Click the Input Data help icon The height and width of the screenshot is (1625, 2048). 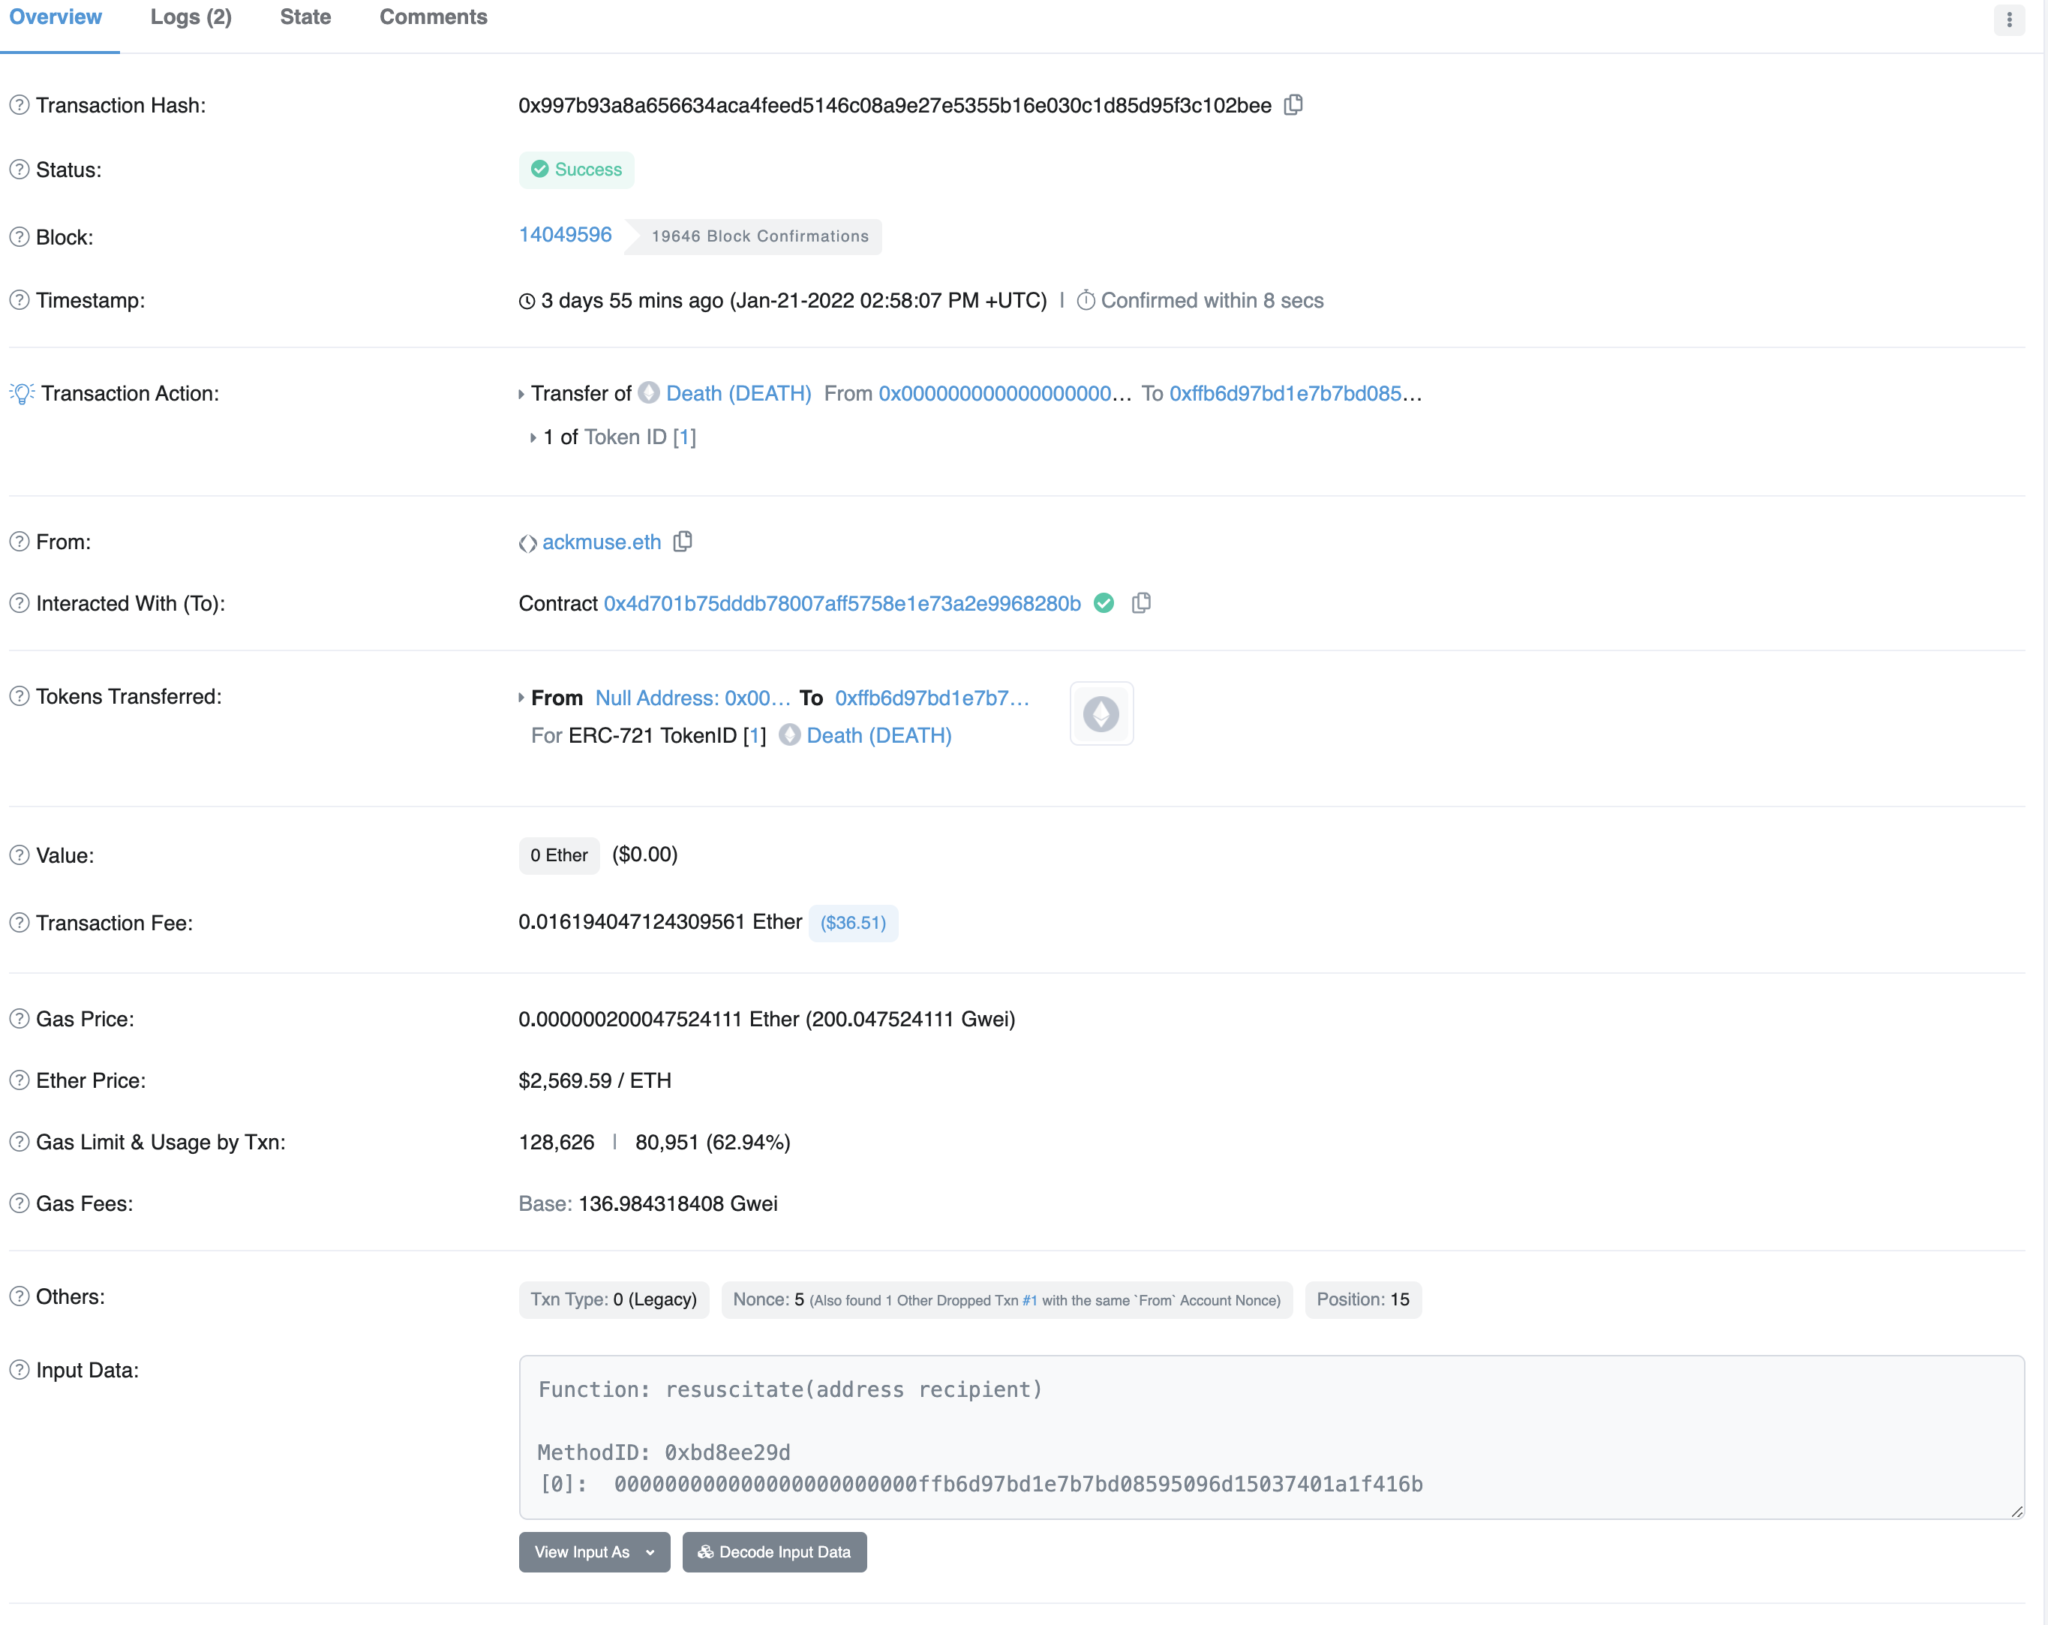tap(19, 1370)
